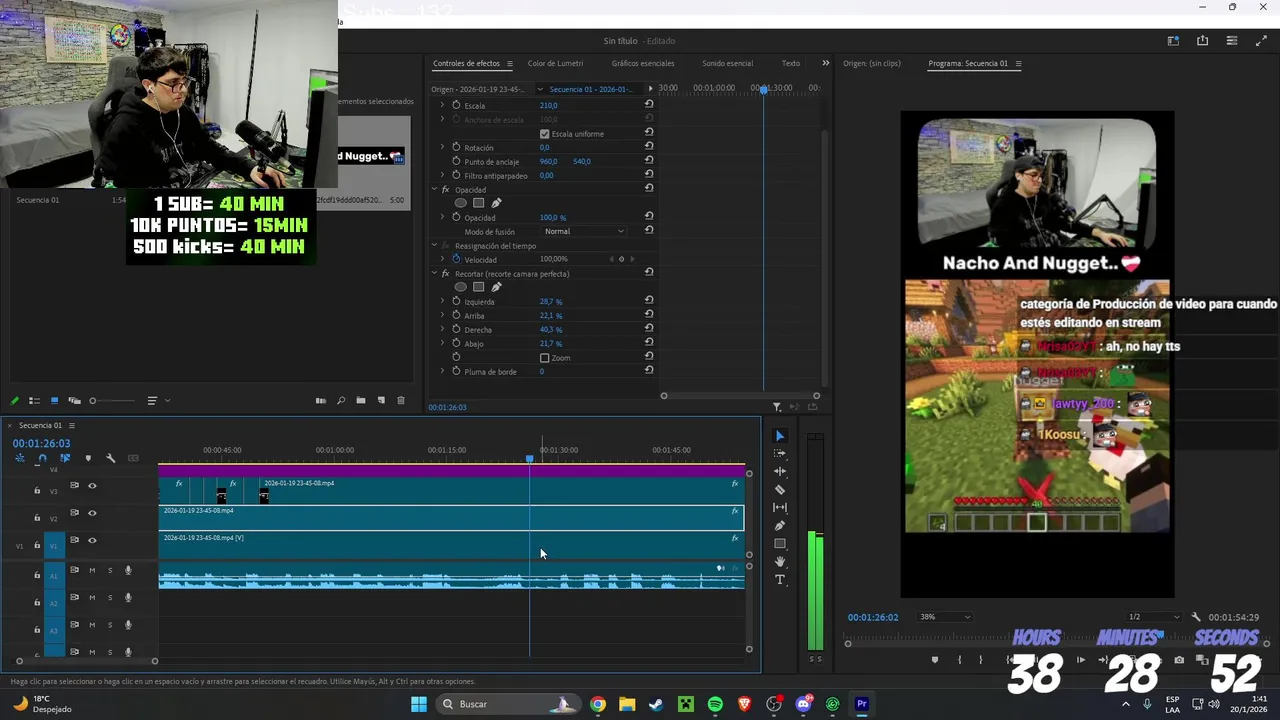Screen dimensions: 1280x720
Task: Create ellipse mask under Opacidad
Action: pyautogui.click(x=460, y=203)
